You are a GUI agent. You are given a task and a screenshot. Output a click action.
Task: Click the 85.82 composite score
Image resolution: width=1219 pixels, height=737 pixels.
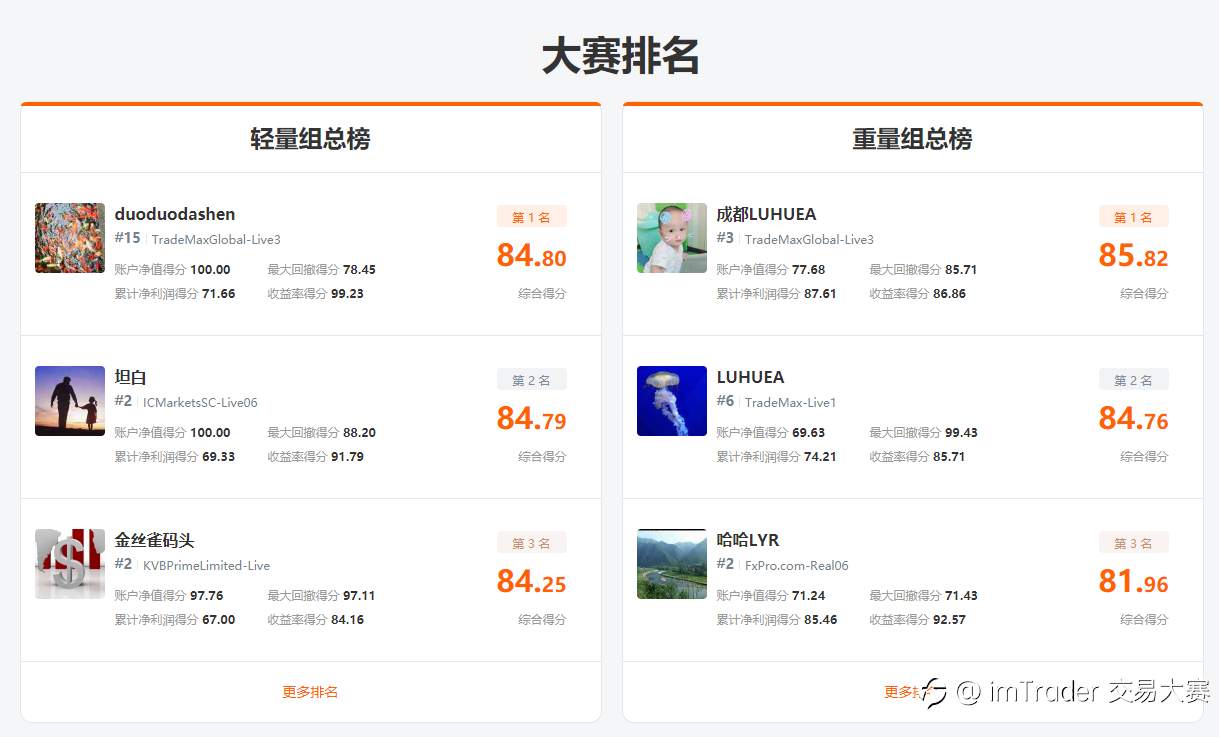(x=1134, y=256)
